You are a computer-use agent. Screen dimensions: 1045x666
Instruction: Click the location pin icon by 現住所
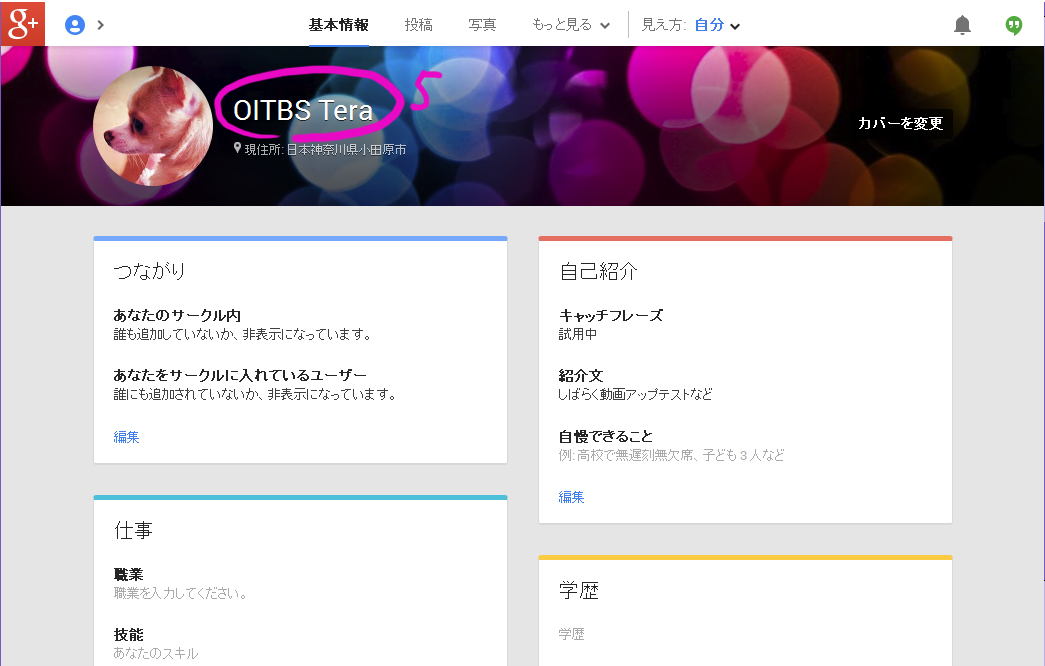(237, 148)
